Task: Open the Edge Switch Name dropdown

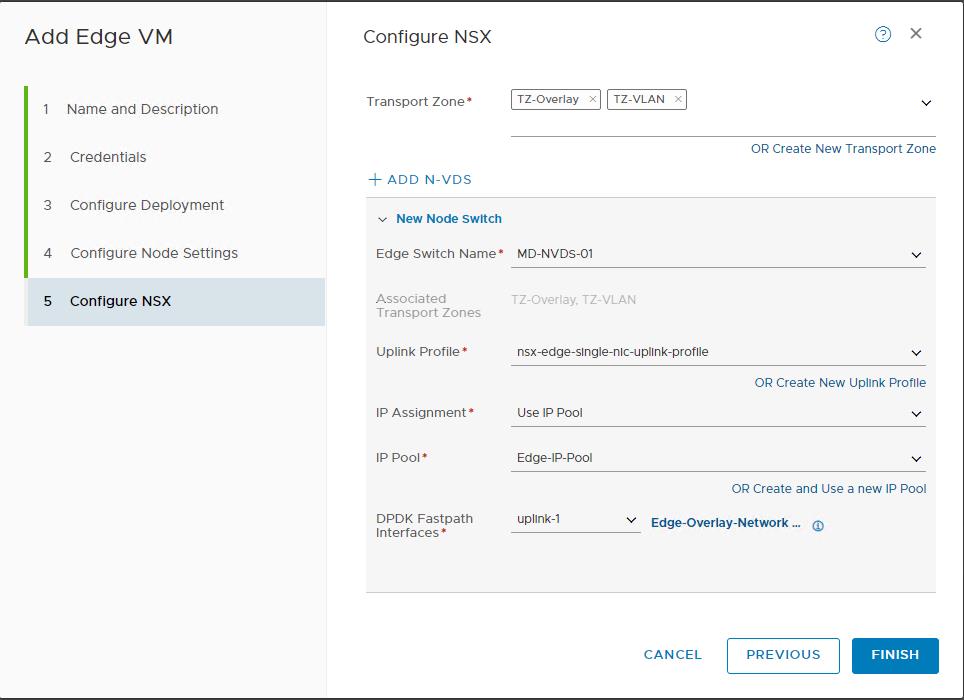Action: tap(916, 254)
